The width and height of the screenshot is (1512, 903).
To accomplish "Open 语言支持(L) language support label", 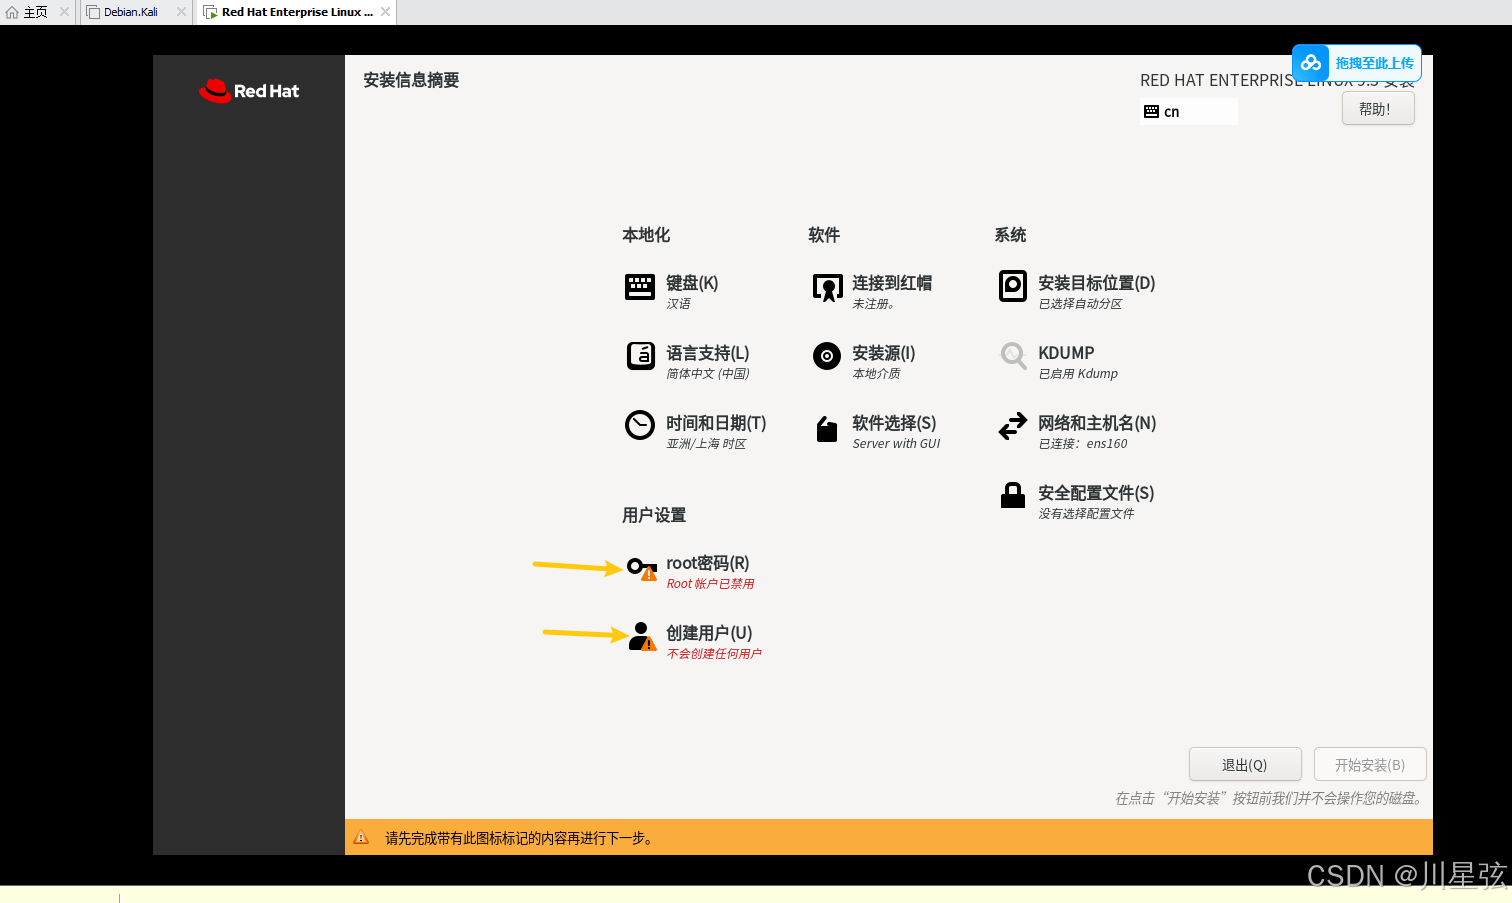I will coord(708,353).
